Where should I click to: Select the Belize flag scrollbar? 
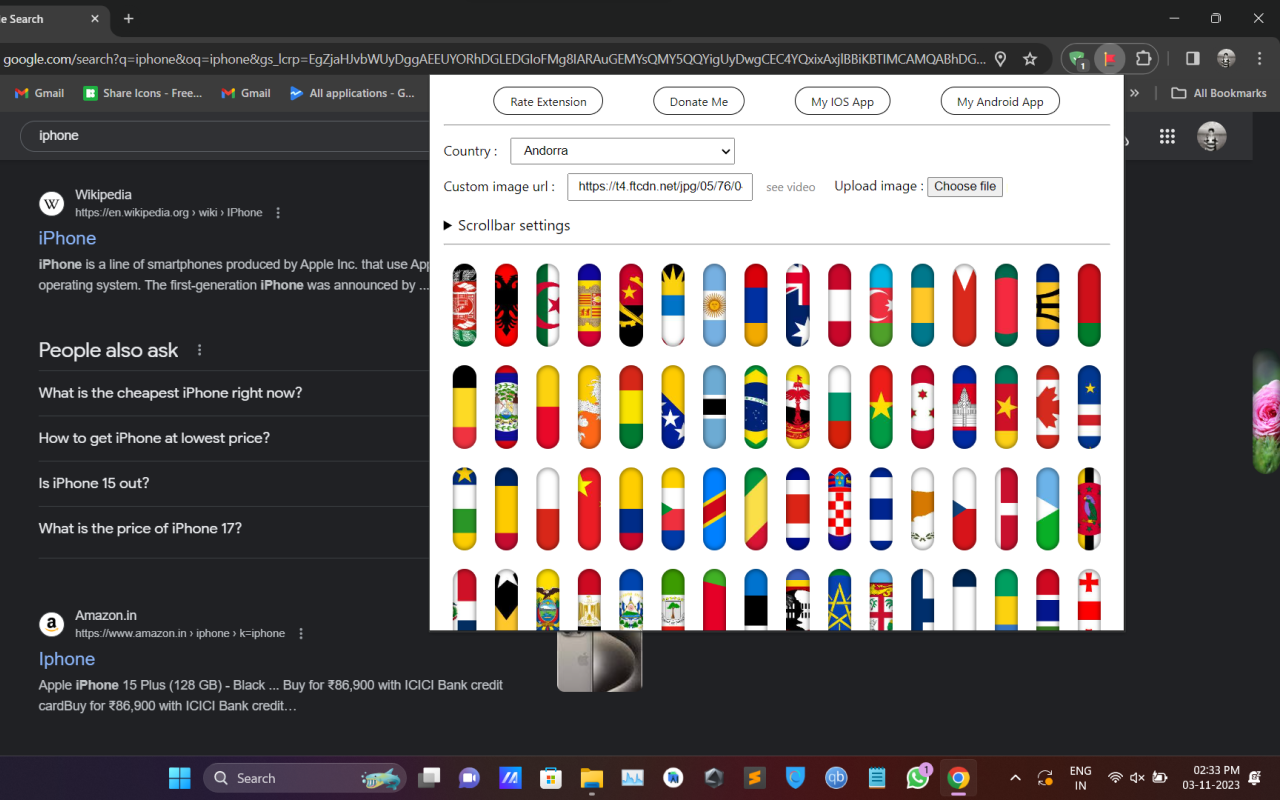[506, 407]
